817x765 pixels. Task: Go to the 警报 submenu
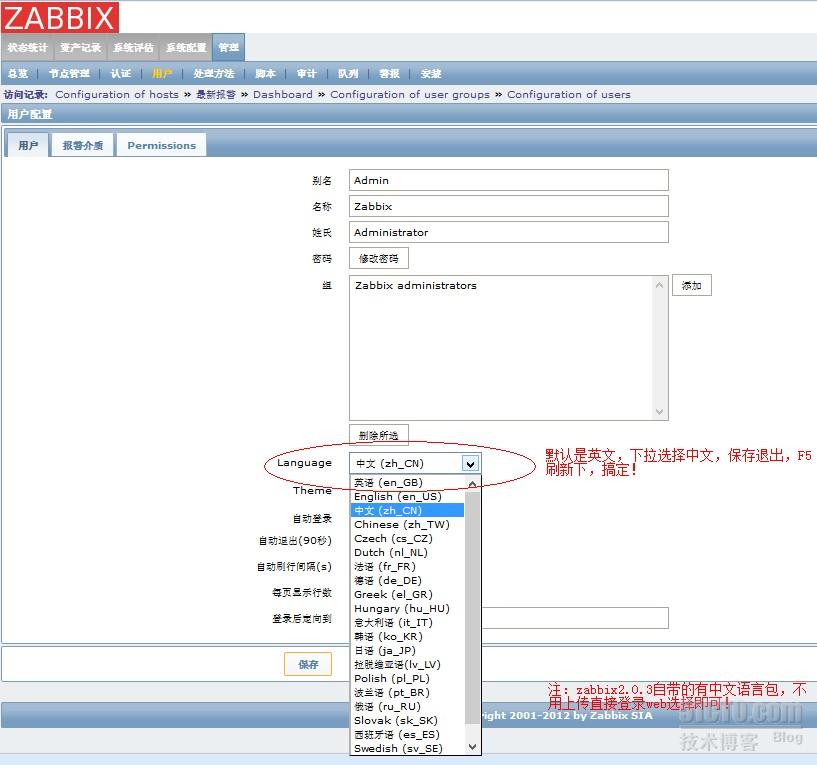click(389, 73)
